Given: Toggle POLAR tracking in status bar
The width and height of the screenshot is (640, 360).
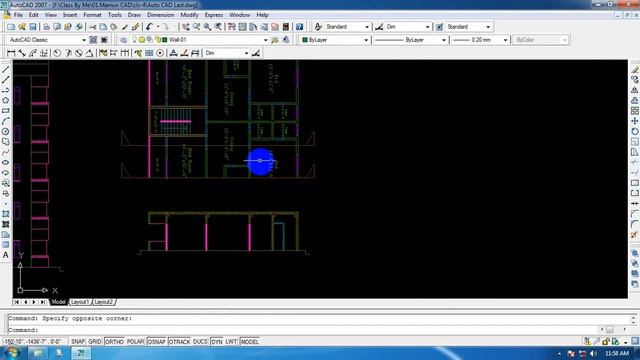Looking at the screenshot, I should pyautogui.click(x=136, y=342).
